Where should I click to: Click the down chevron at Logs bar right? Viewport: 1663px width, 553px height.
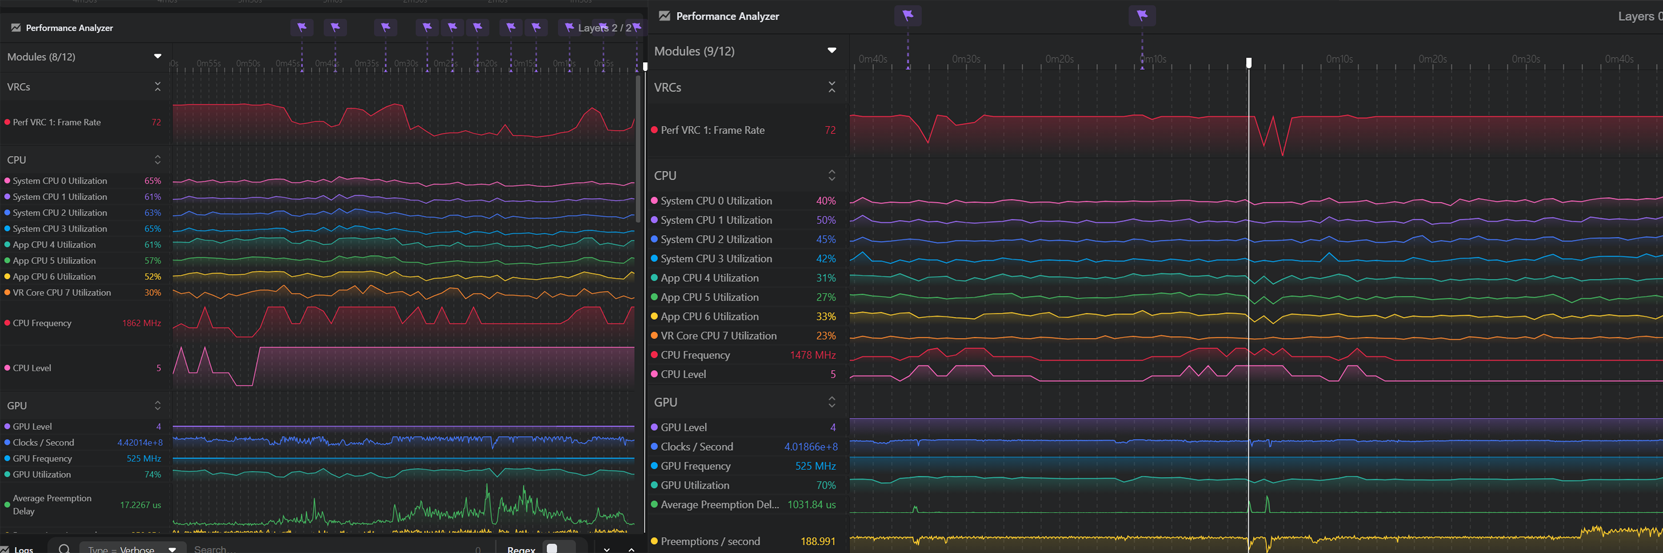pyautogui.click(x=606, y=548)
